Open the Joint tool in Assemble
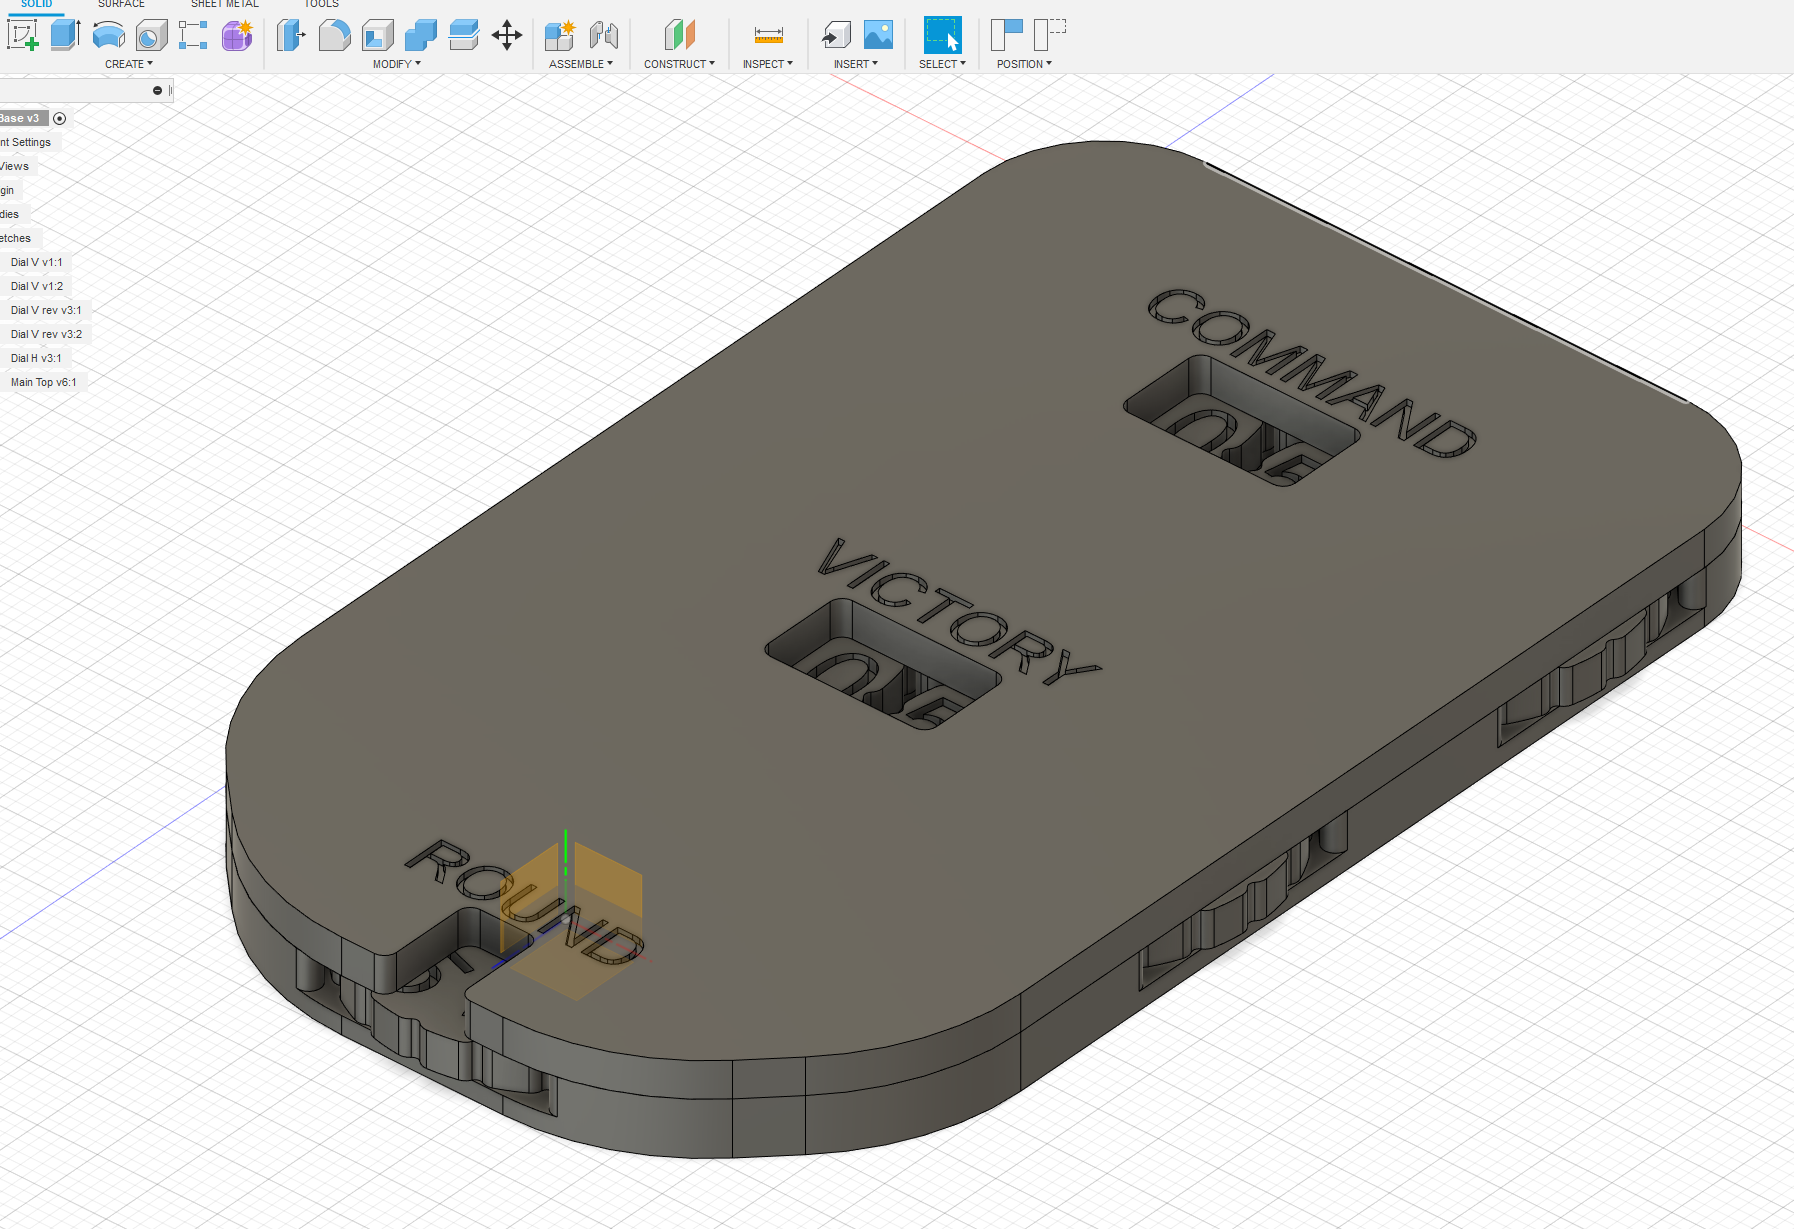Viewport: 1794px width, 1229px height. (603, 35)
